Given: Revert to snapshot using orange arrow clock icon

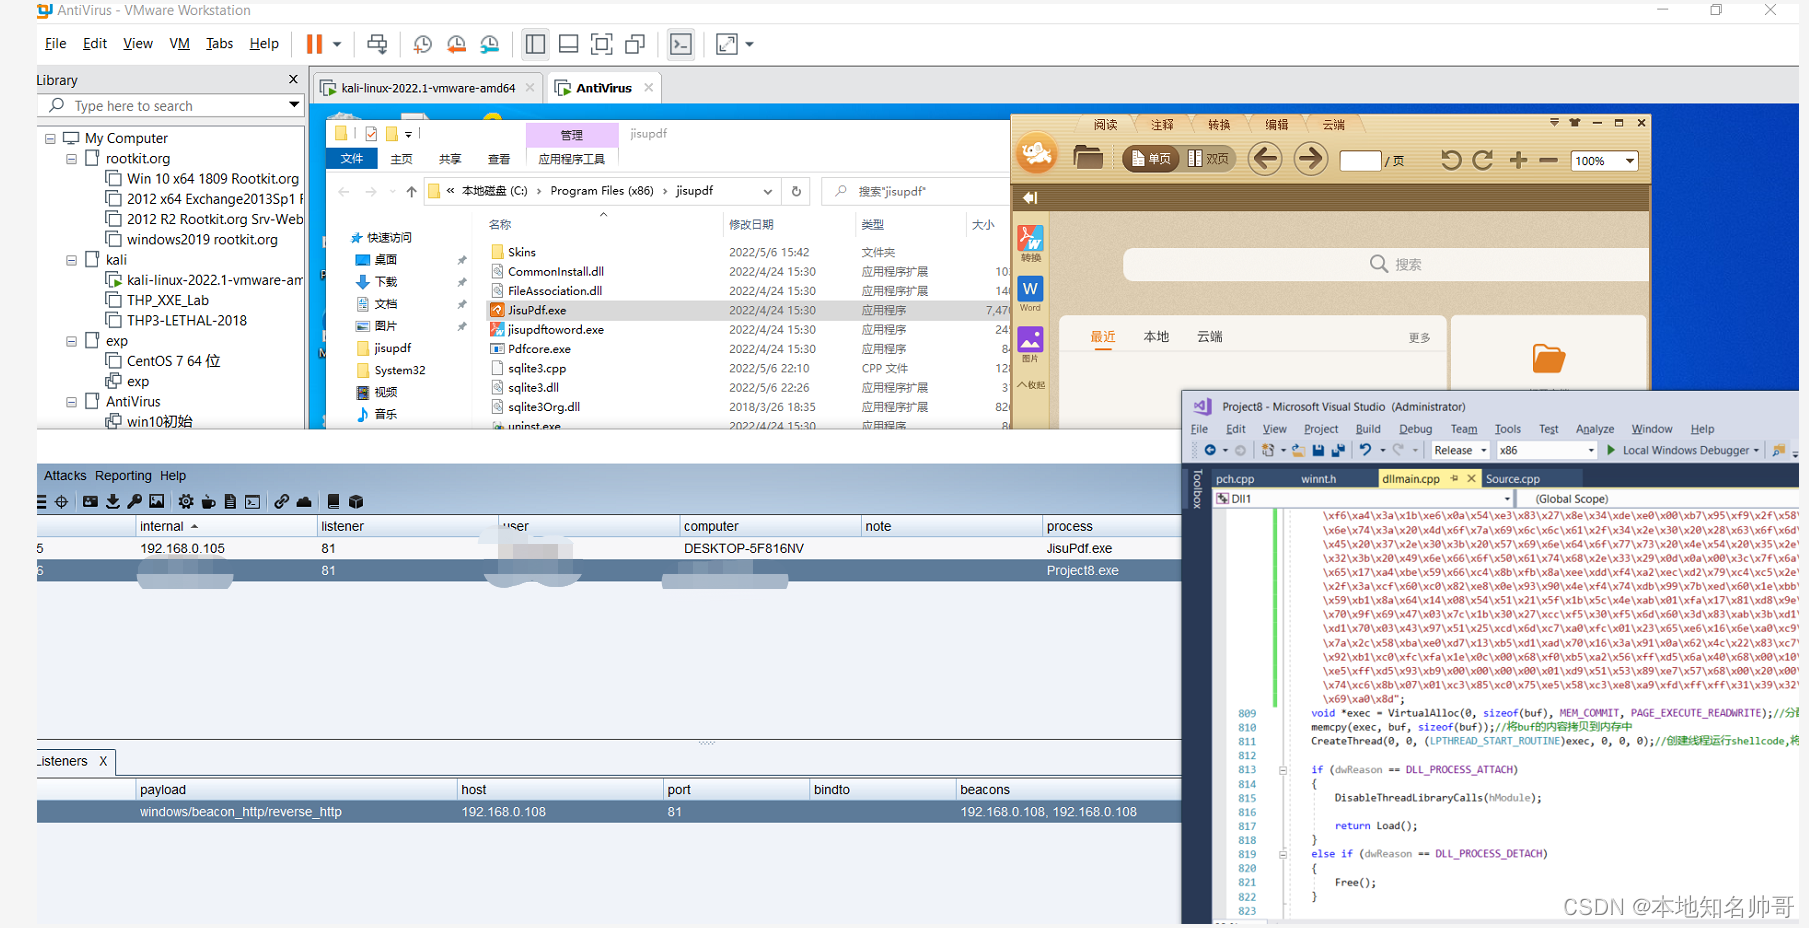Looking at the screenshot, I should pyautogui.click(x=456, y=44).
